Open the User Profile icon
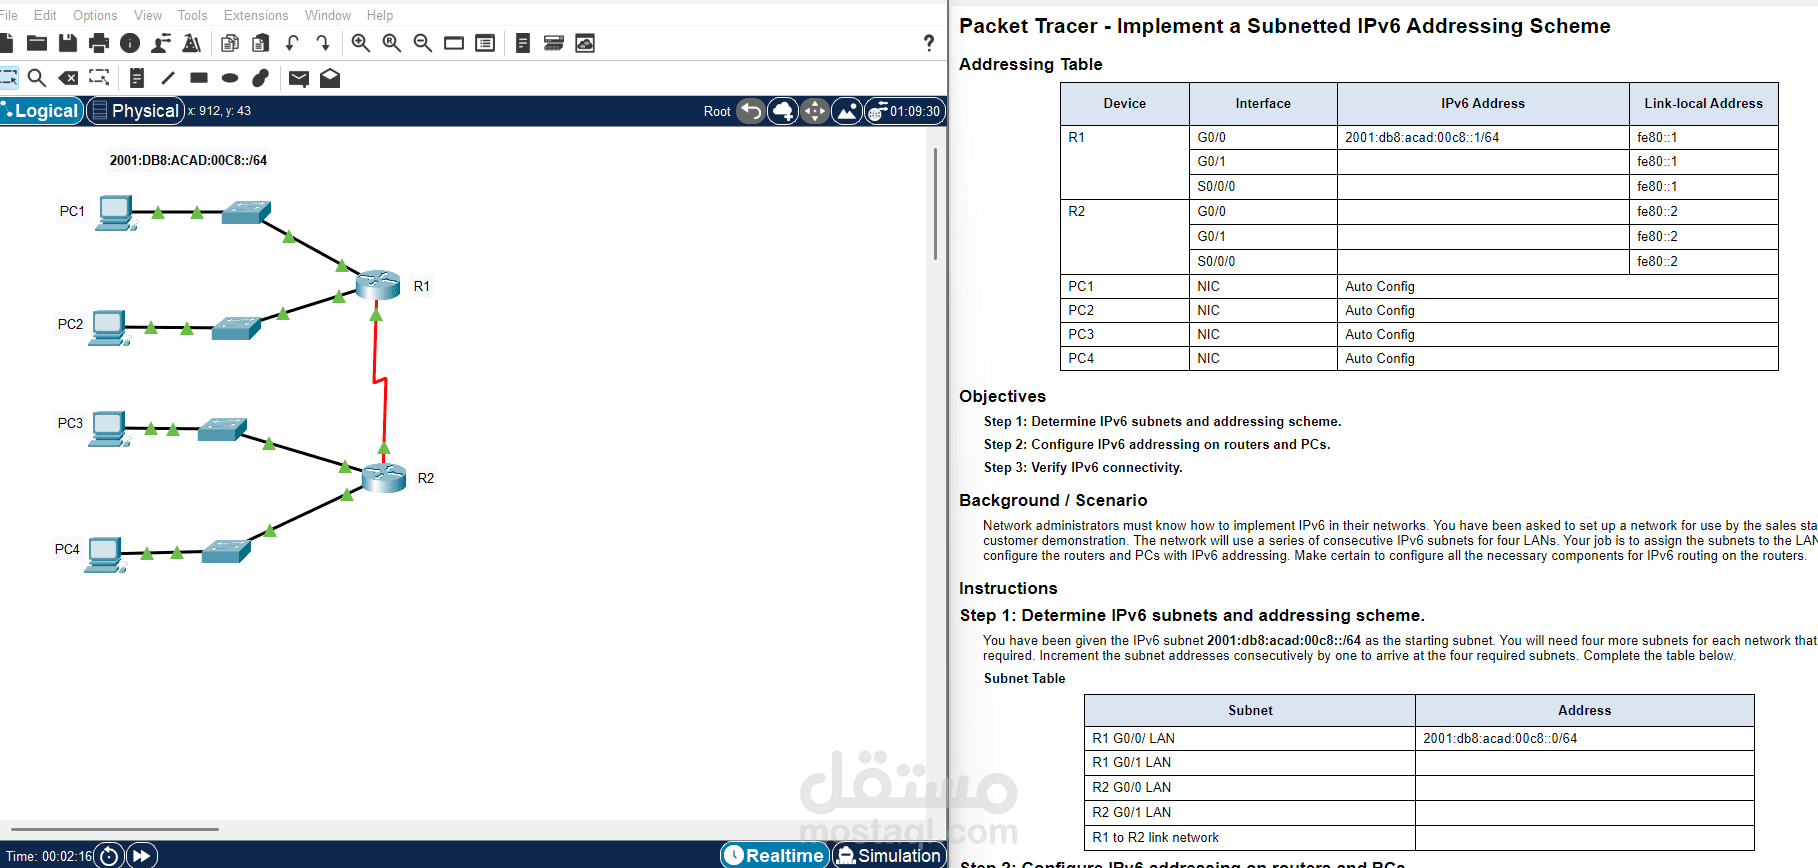The image size is (1818, 868). pos(161,43)
